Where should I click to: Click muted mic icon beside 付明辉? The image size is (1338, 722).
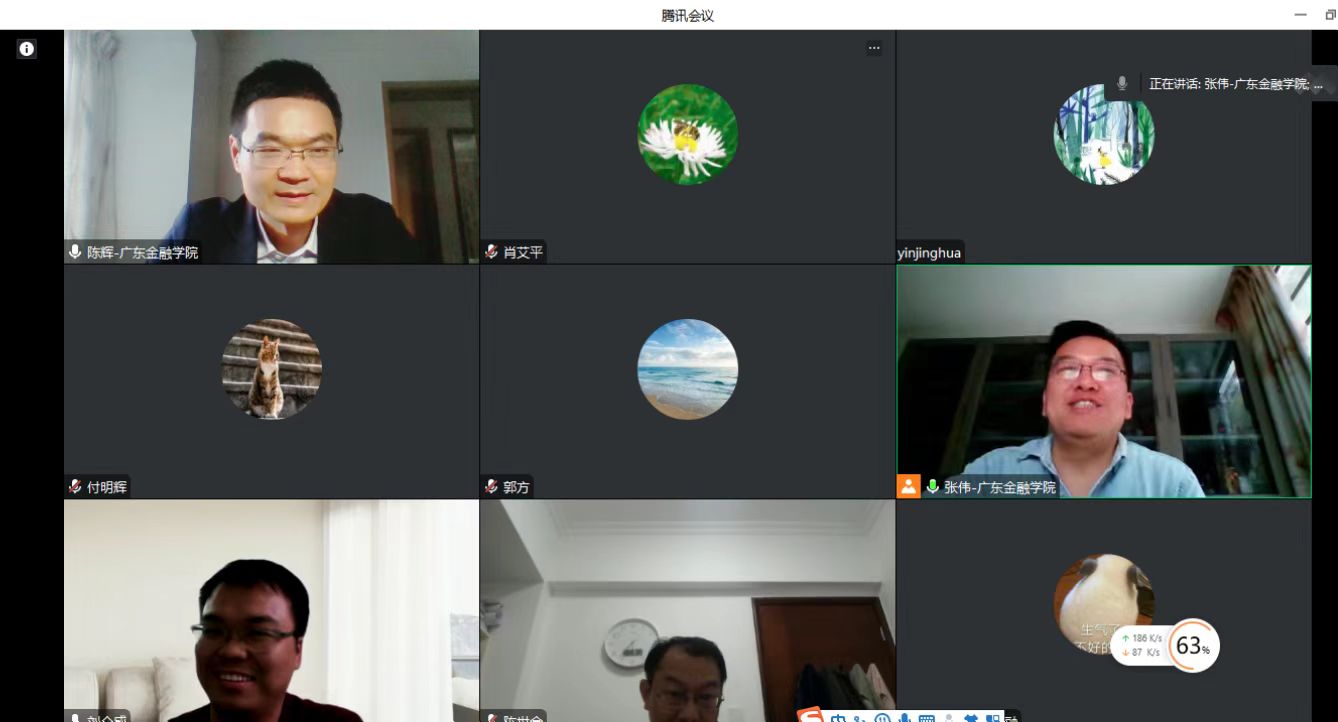(75, 487)
